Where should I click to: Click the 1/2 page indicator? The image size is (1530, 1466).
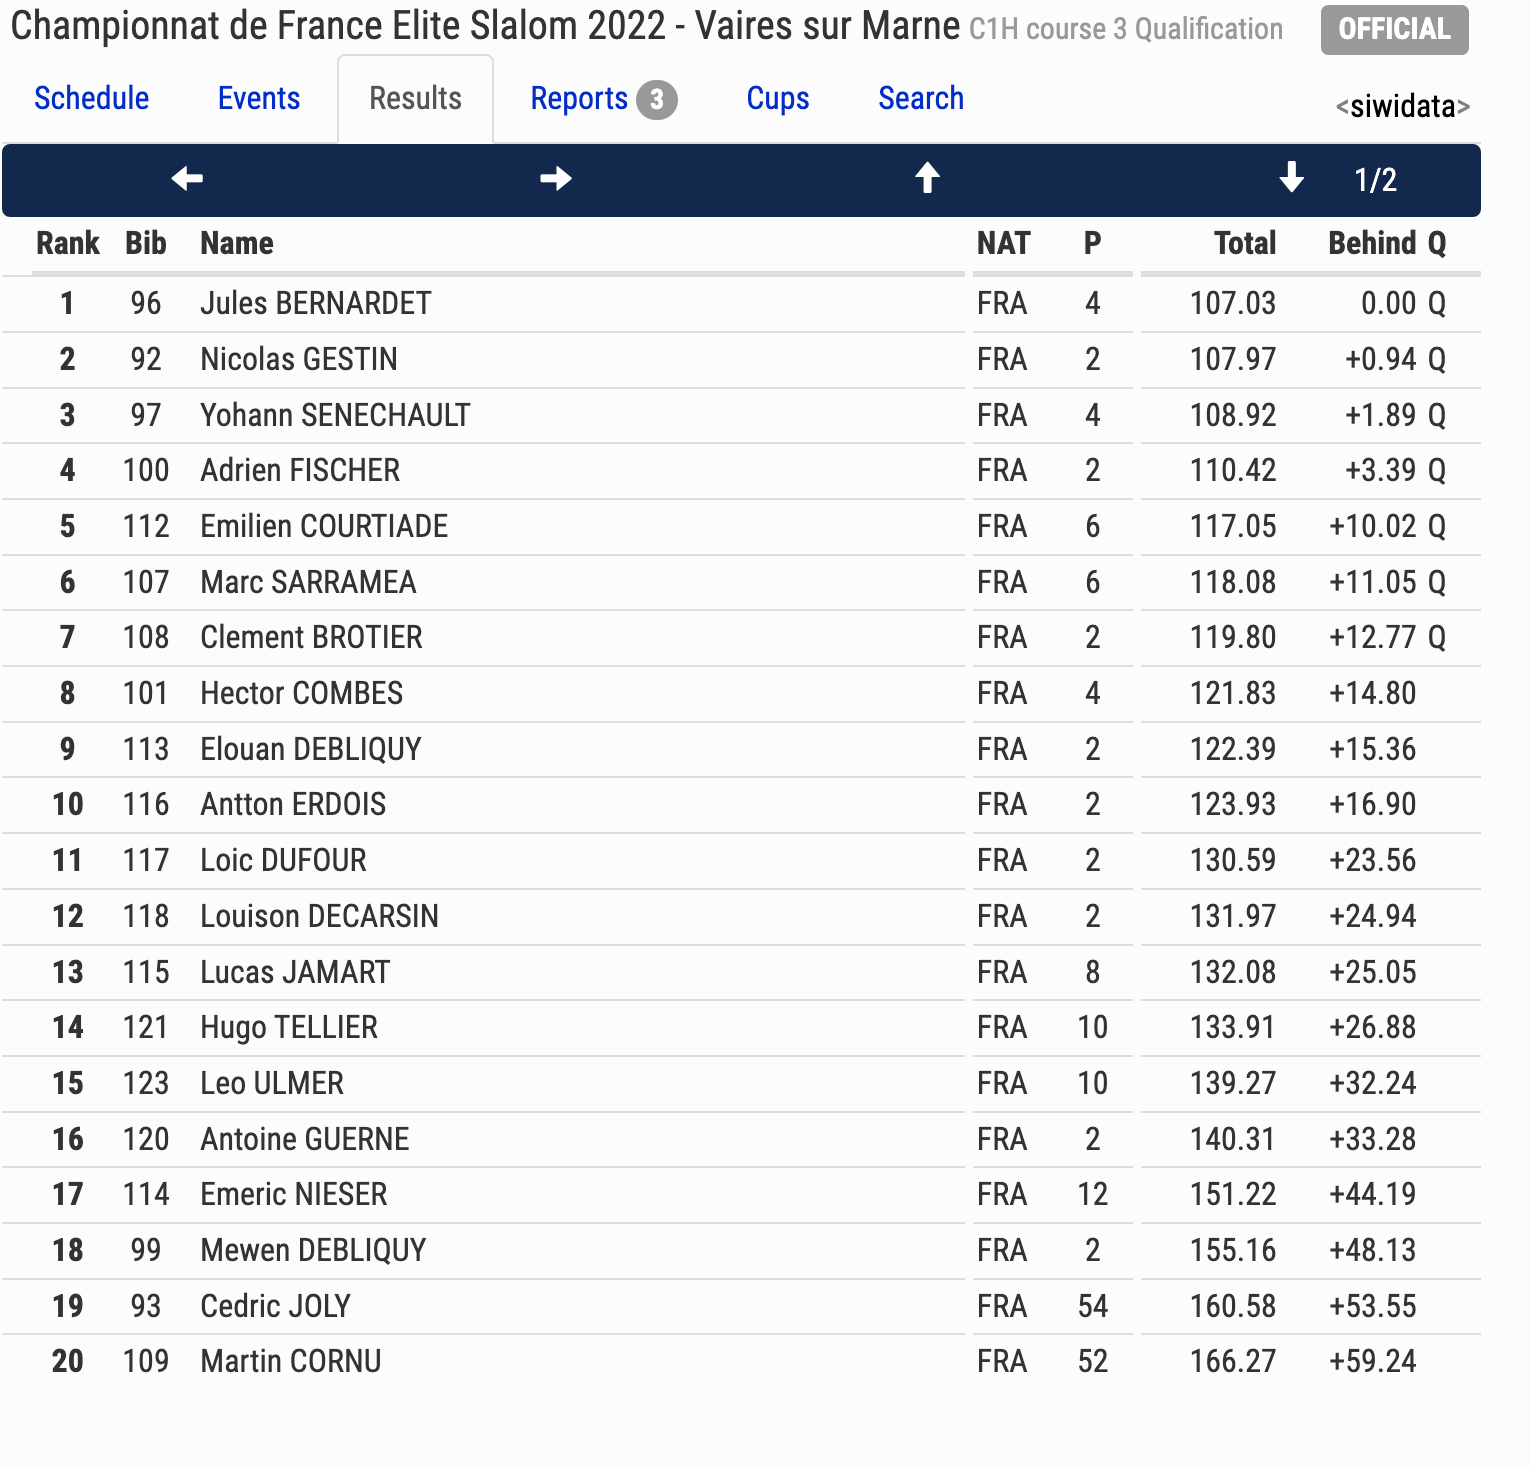point(1375,180)
